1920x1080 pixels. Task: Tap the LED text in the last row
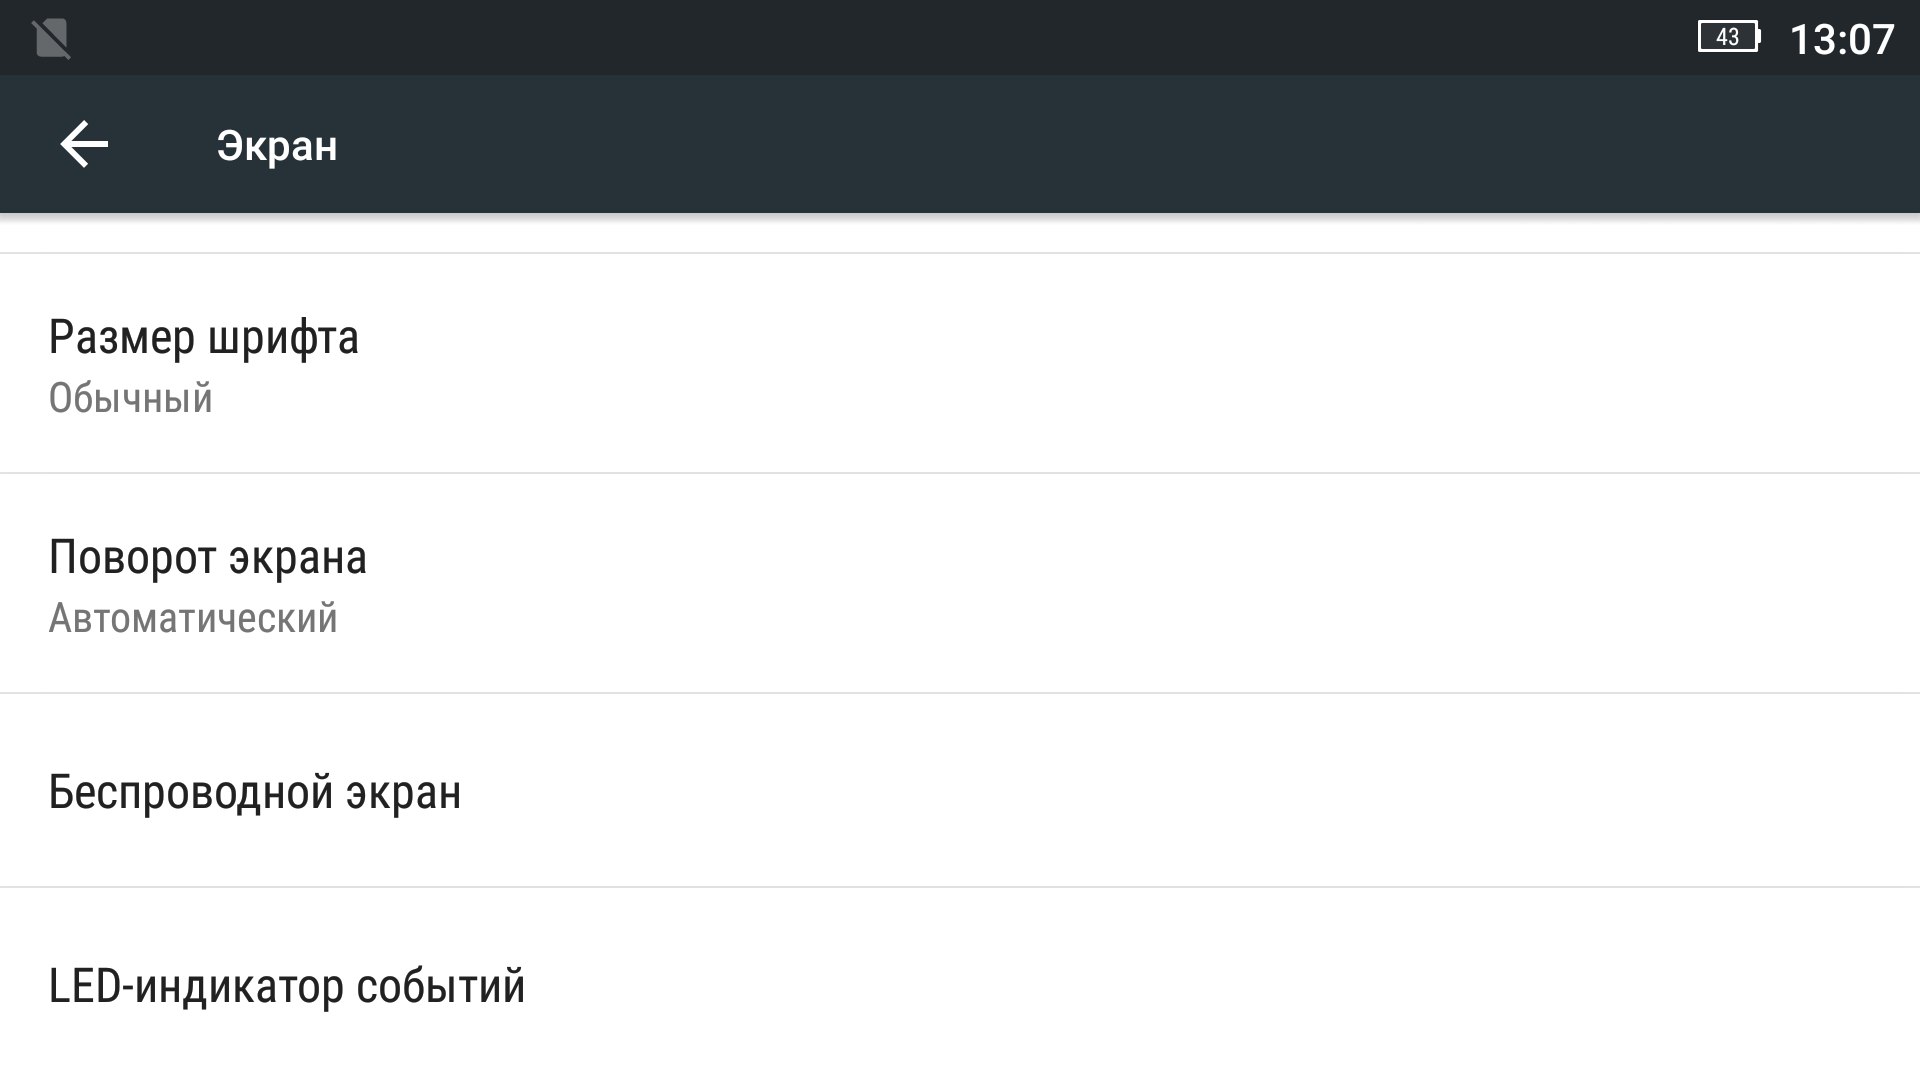[x=84, y=986]
